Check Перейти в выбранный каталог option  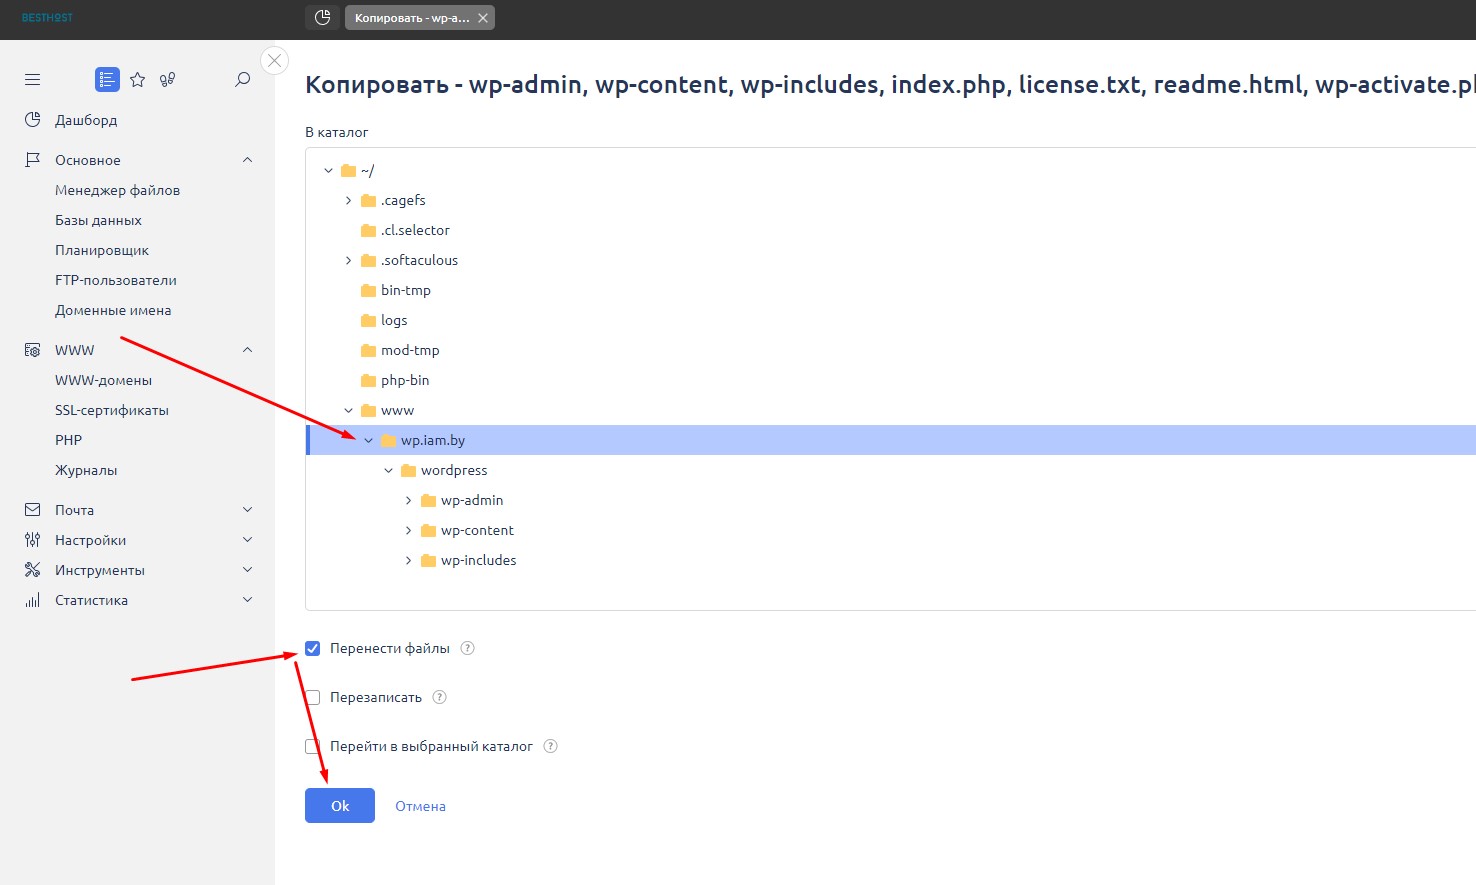pos(313,746)
